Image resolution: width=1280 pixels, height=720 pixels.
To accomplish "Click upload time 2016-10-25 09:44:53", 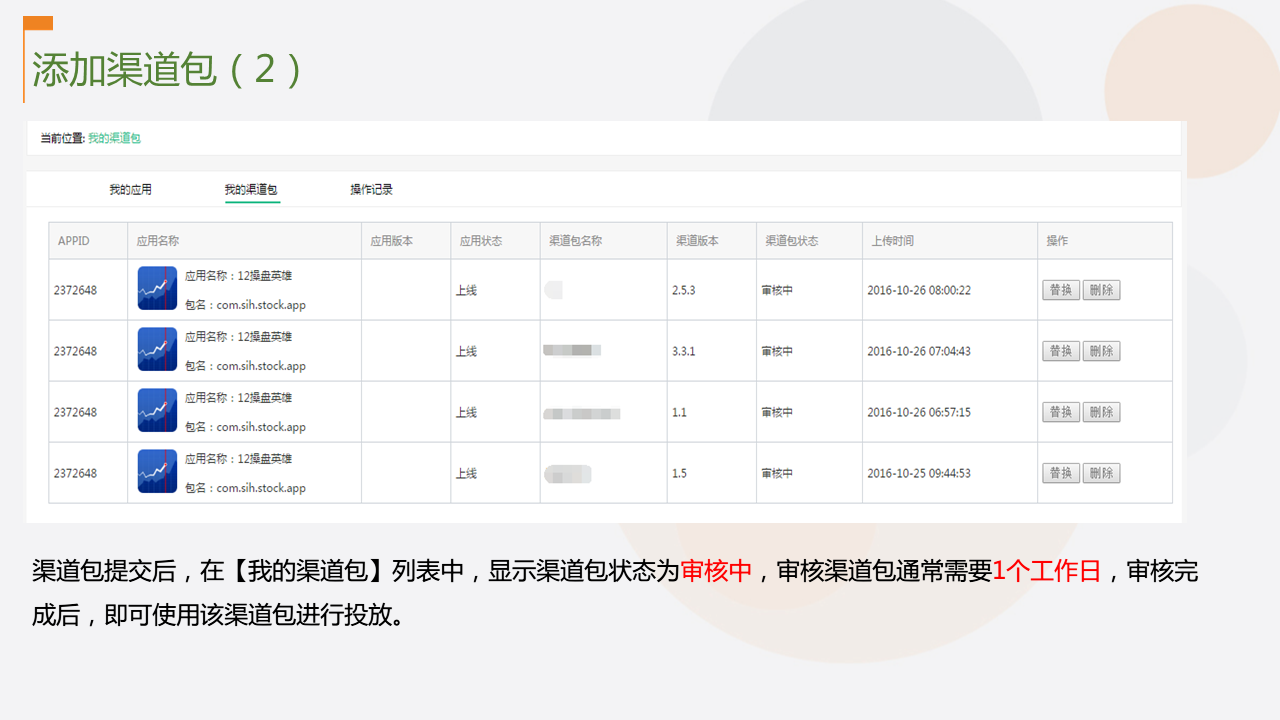I will [x=919, y=473].
